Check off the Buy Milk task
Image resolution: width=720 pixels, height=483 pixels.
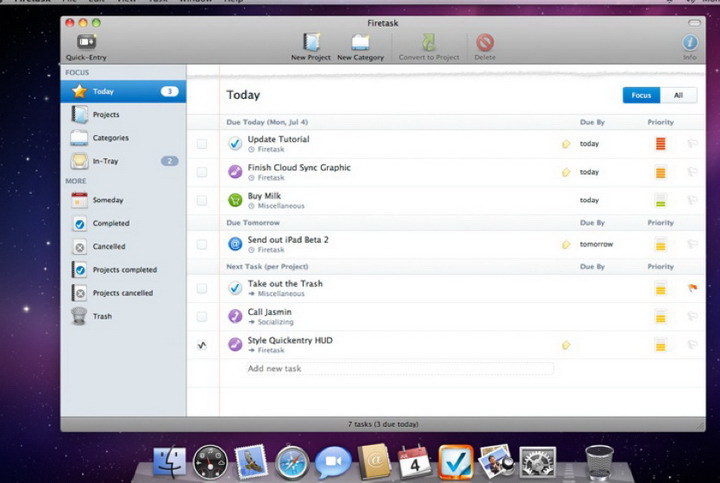tap(202, 201)
